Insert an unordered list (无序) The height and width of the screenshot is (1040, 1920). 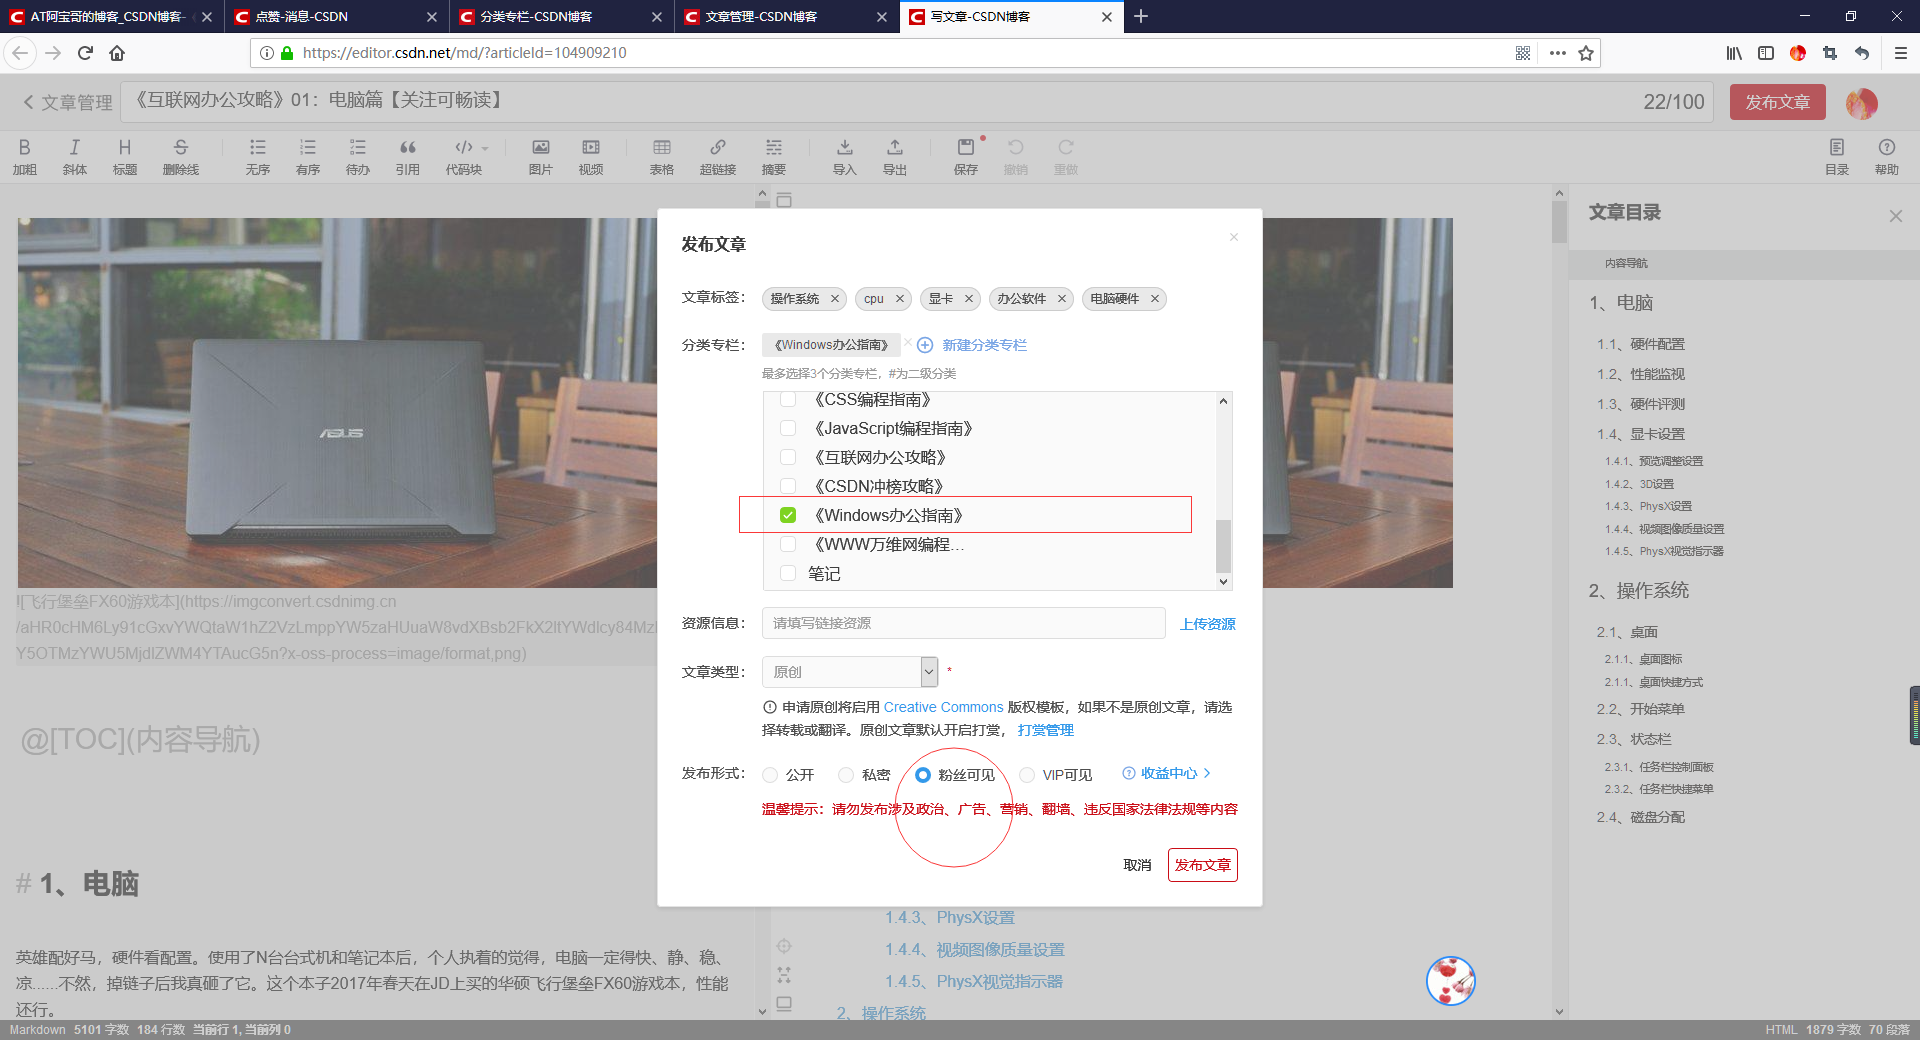click(x=258, y=157)
